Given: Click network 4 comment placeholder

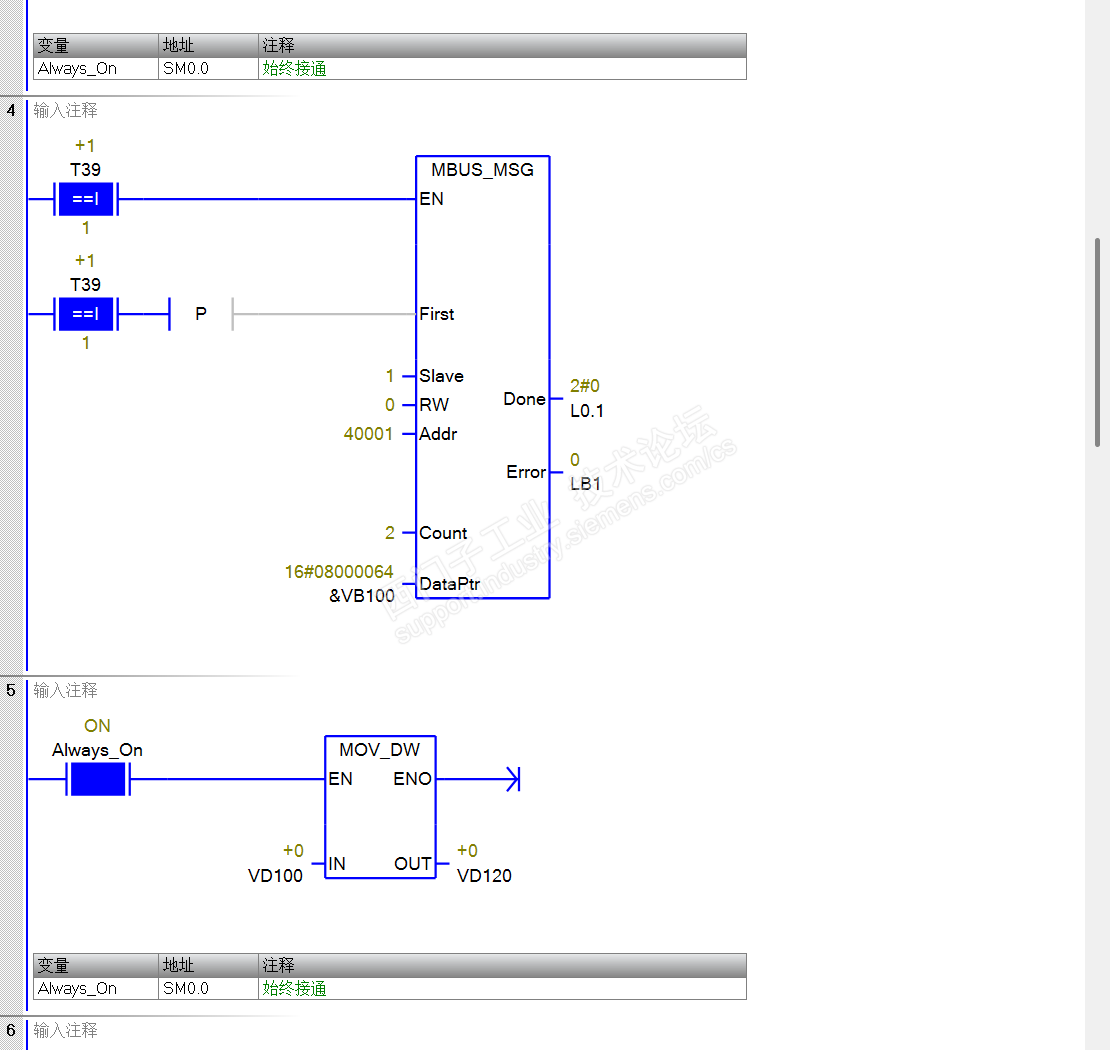Looking at the screenshot, I should click(65, 110).
